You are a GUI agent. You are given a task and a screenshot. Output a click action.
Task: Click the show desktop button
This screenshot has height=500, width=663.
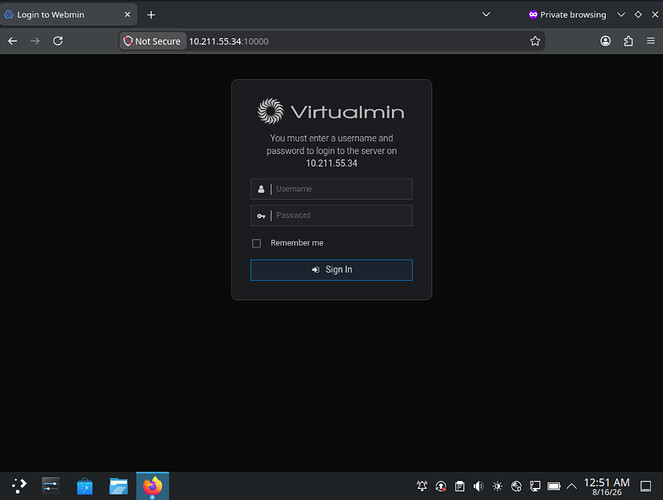click(646, 486)
